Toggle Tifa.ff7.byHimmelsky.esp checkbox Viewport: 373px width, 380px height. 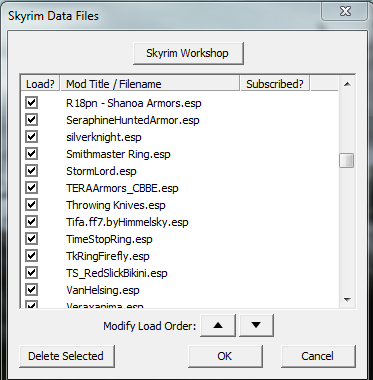point(31,222)
